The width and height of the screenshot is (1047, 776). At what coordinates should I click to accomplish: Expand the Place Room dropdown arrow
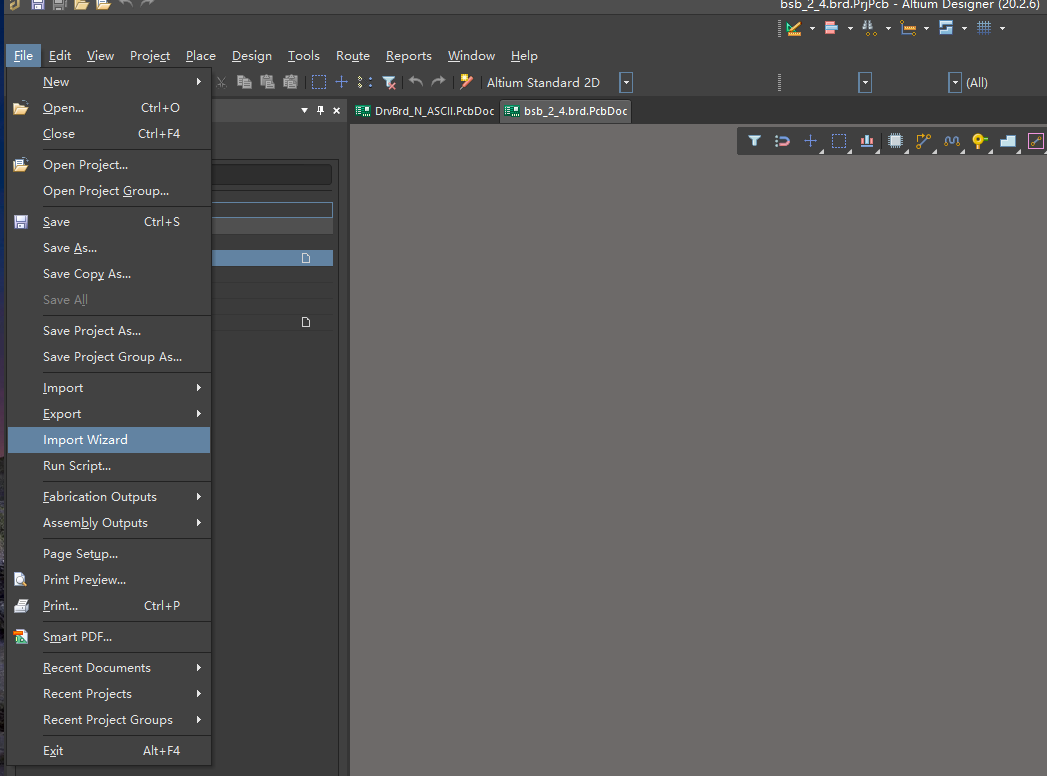964,28
